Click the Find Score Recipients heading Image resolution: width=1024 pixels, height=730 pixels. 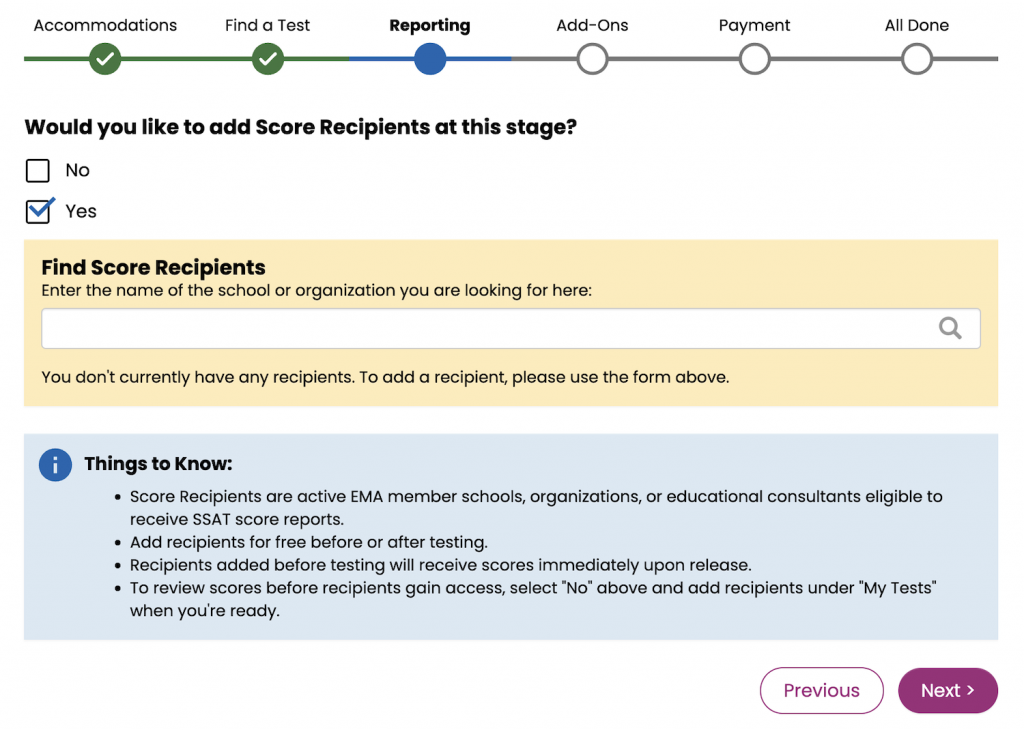[x=152, y=267]
